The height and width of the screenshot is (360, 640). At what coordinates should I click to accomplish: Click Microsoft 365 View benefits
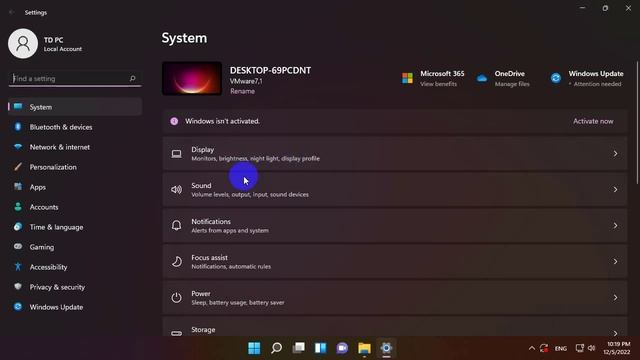pyautogui.click(x=438, y=84)
